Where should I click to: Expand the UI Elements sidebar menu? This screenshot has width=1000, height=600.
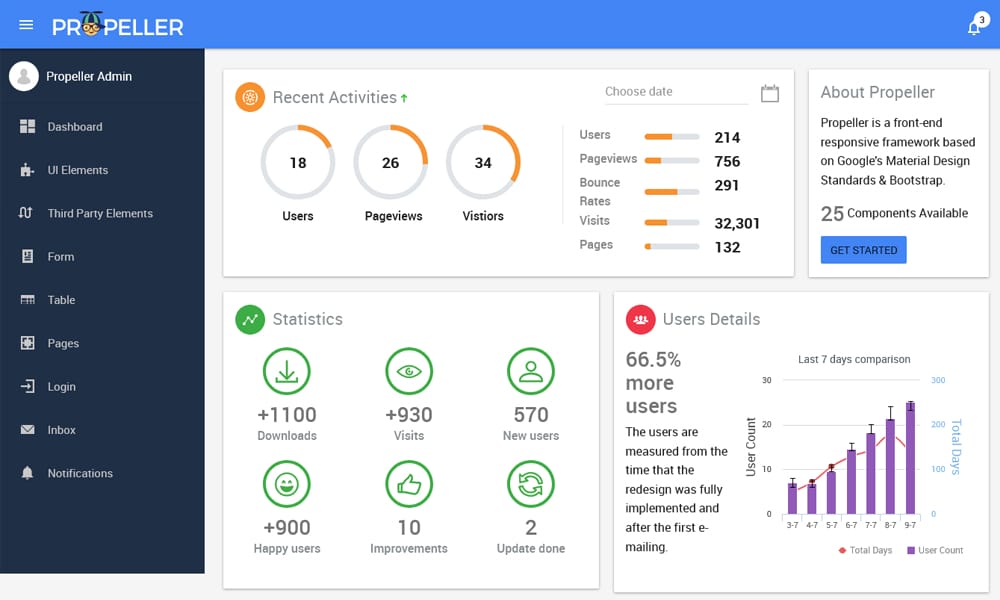click(77, 170)
